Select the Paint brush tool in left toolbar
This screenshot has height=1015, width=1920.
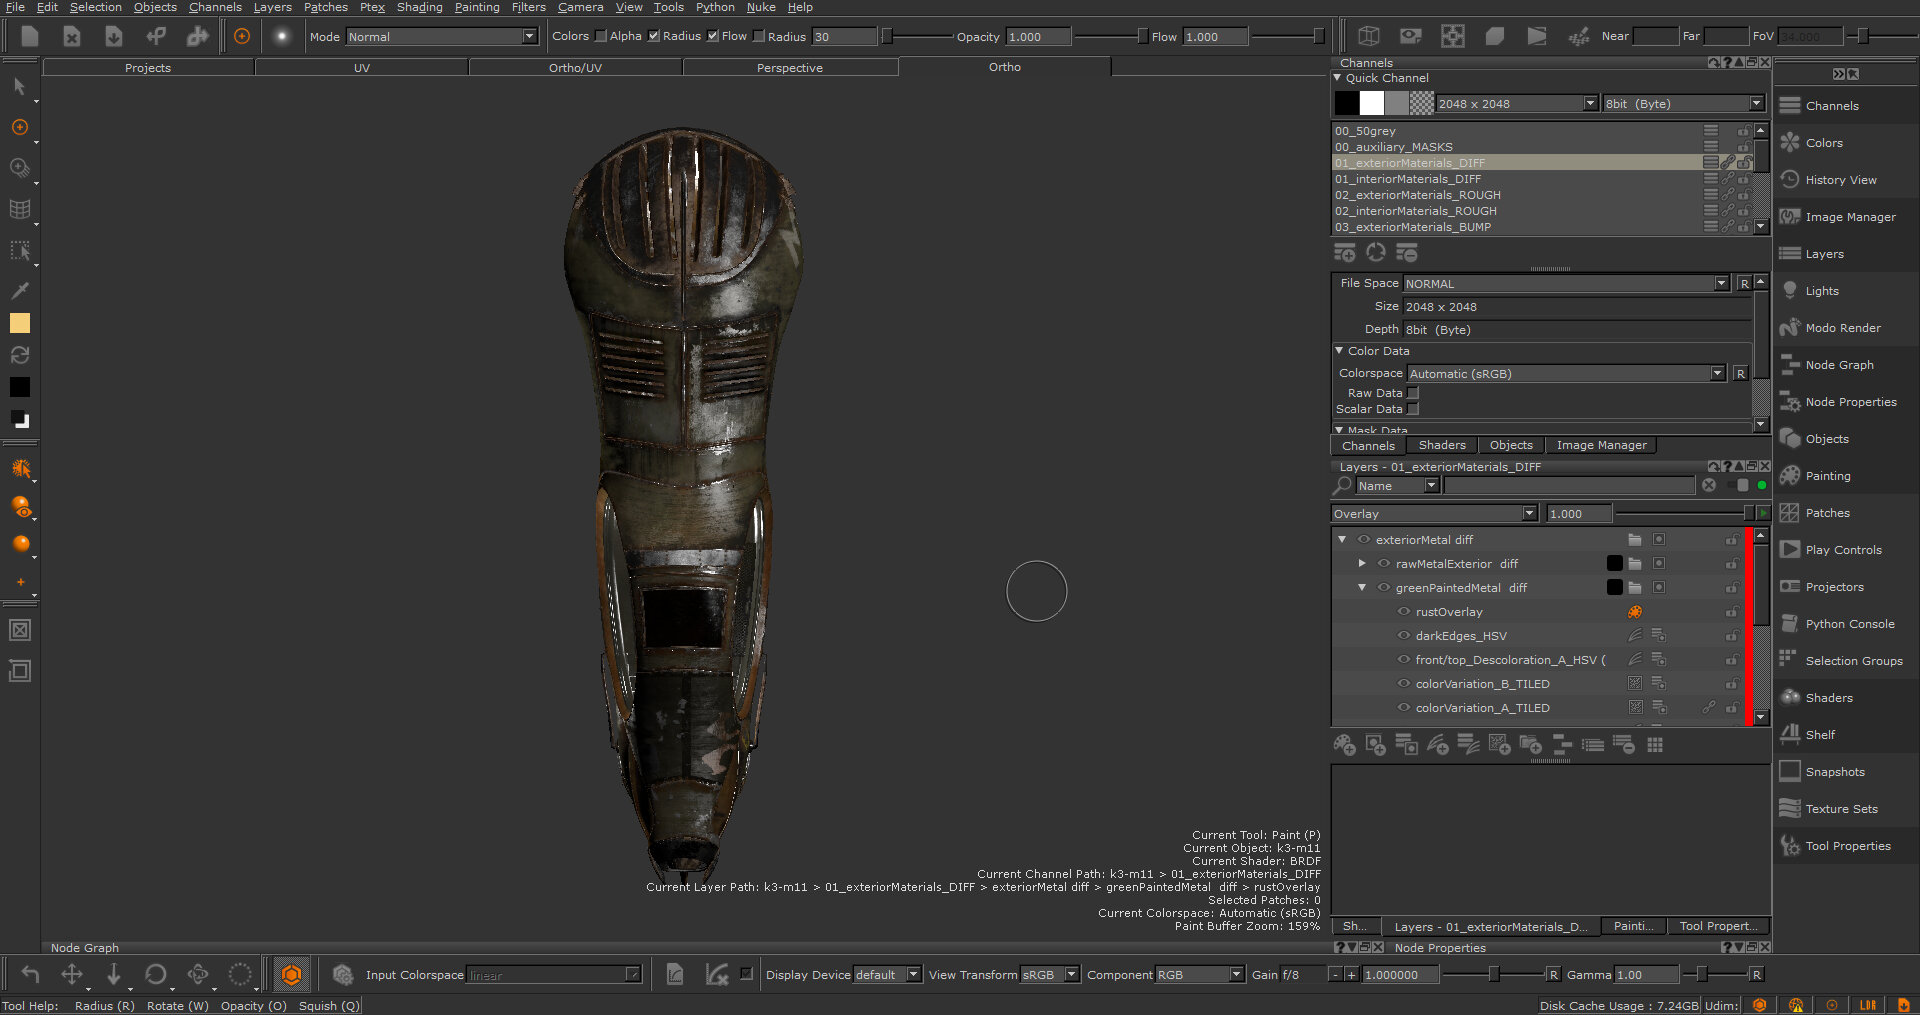point(19,128)
